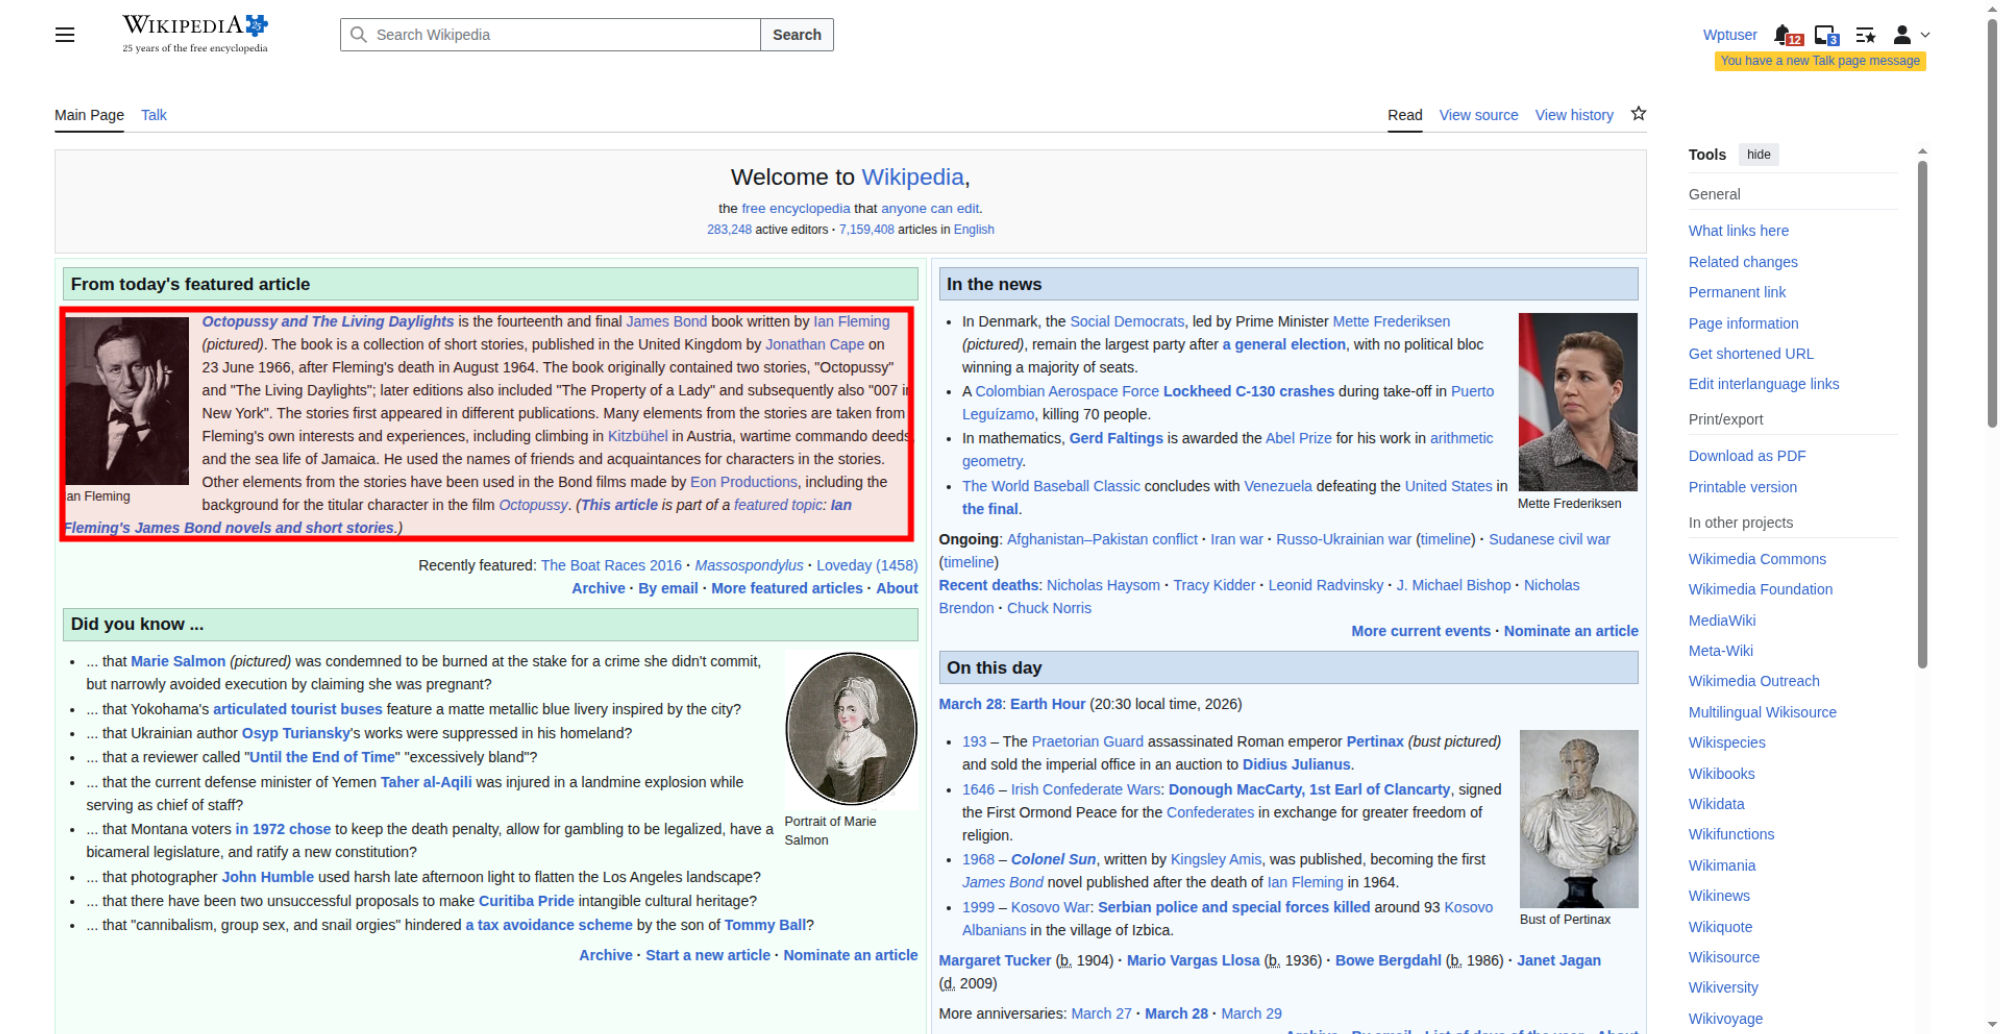The image size is (2000, 1034).
Task: Click the magnifying glass search icon
Action: pos(358,35)
